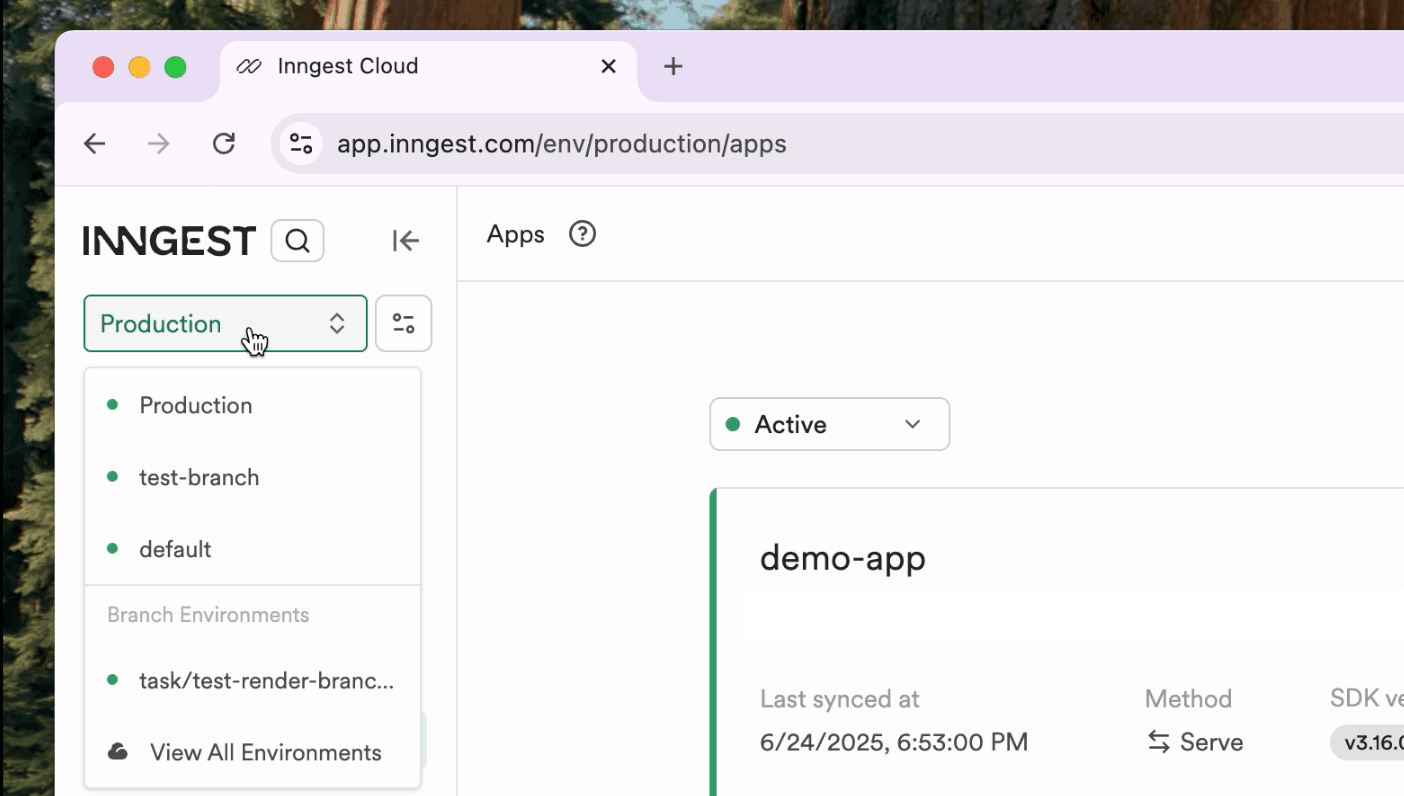The image size is (1404, 796).
Task: Click the browser back arrow
Action: pyautogui.click(x=94, y=143)
